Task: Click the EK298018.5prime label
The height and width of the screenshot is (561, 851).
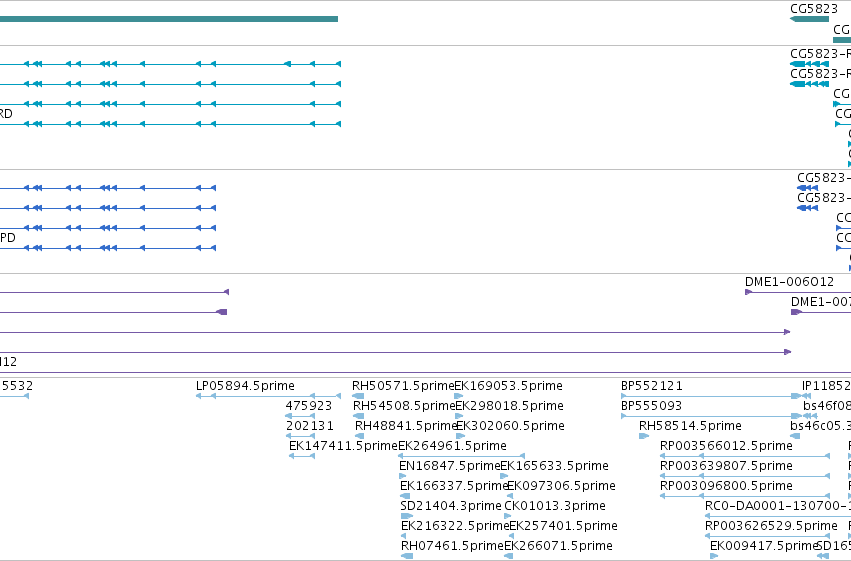Action: pyautogui.click(x=509, y=406)
